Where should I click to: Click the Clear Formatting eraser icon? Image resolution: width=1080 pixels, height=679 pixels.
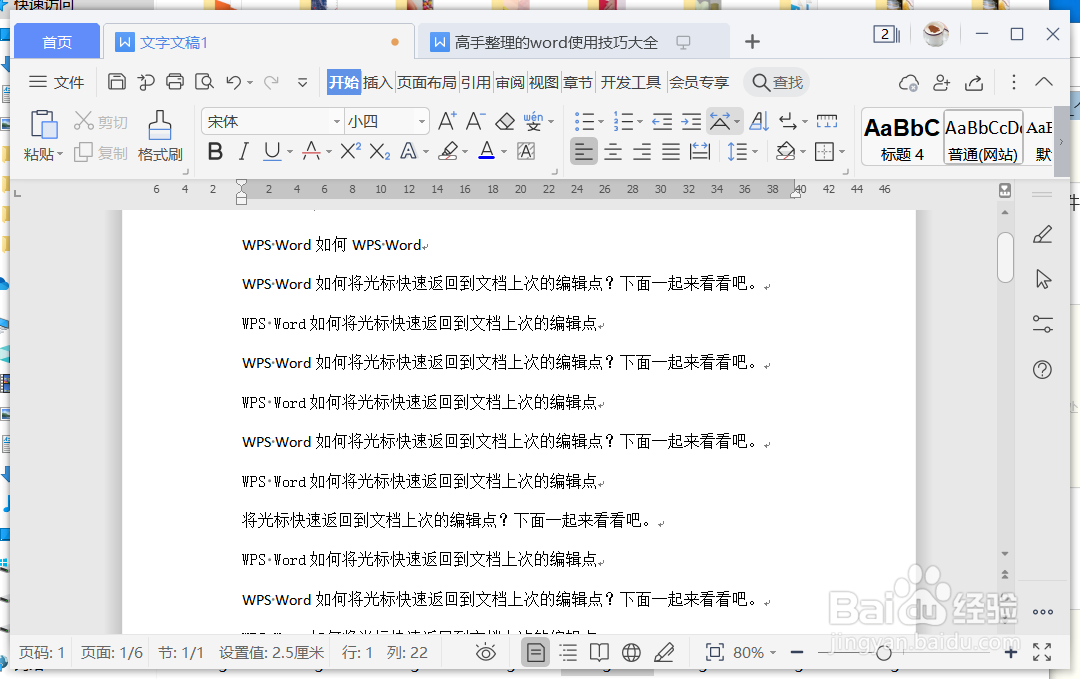pos(505,121)
